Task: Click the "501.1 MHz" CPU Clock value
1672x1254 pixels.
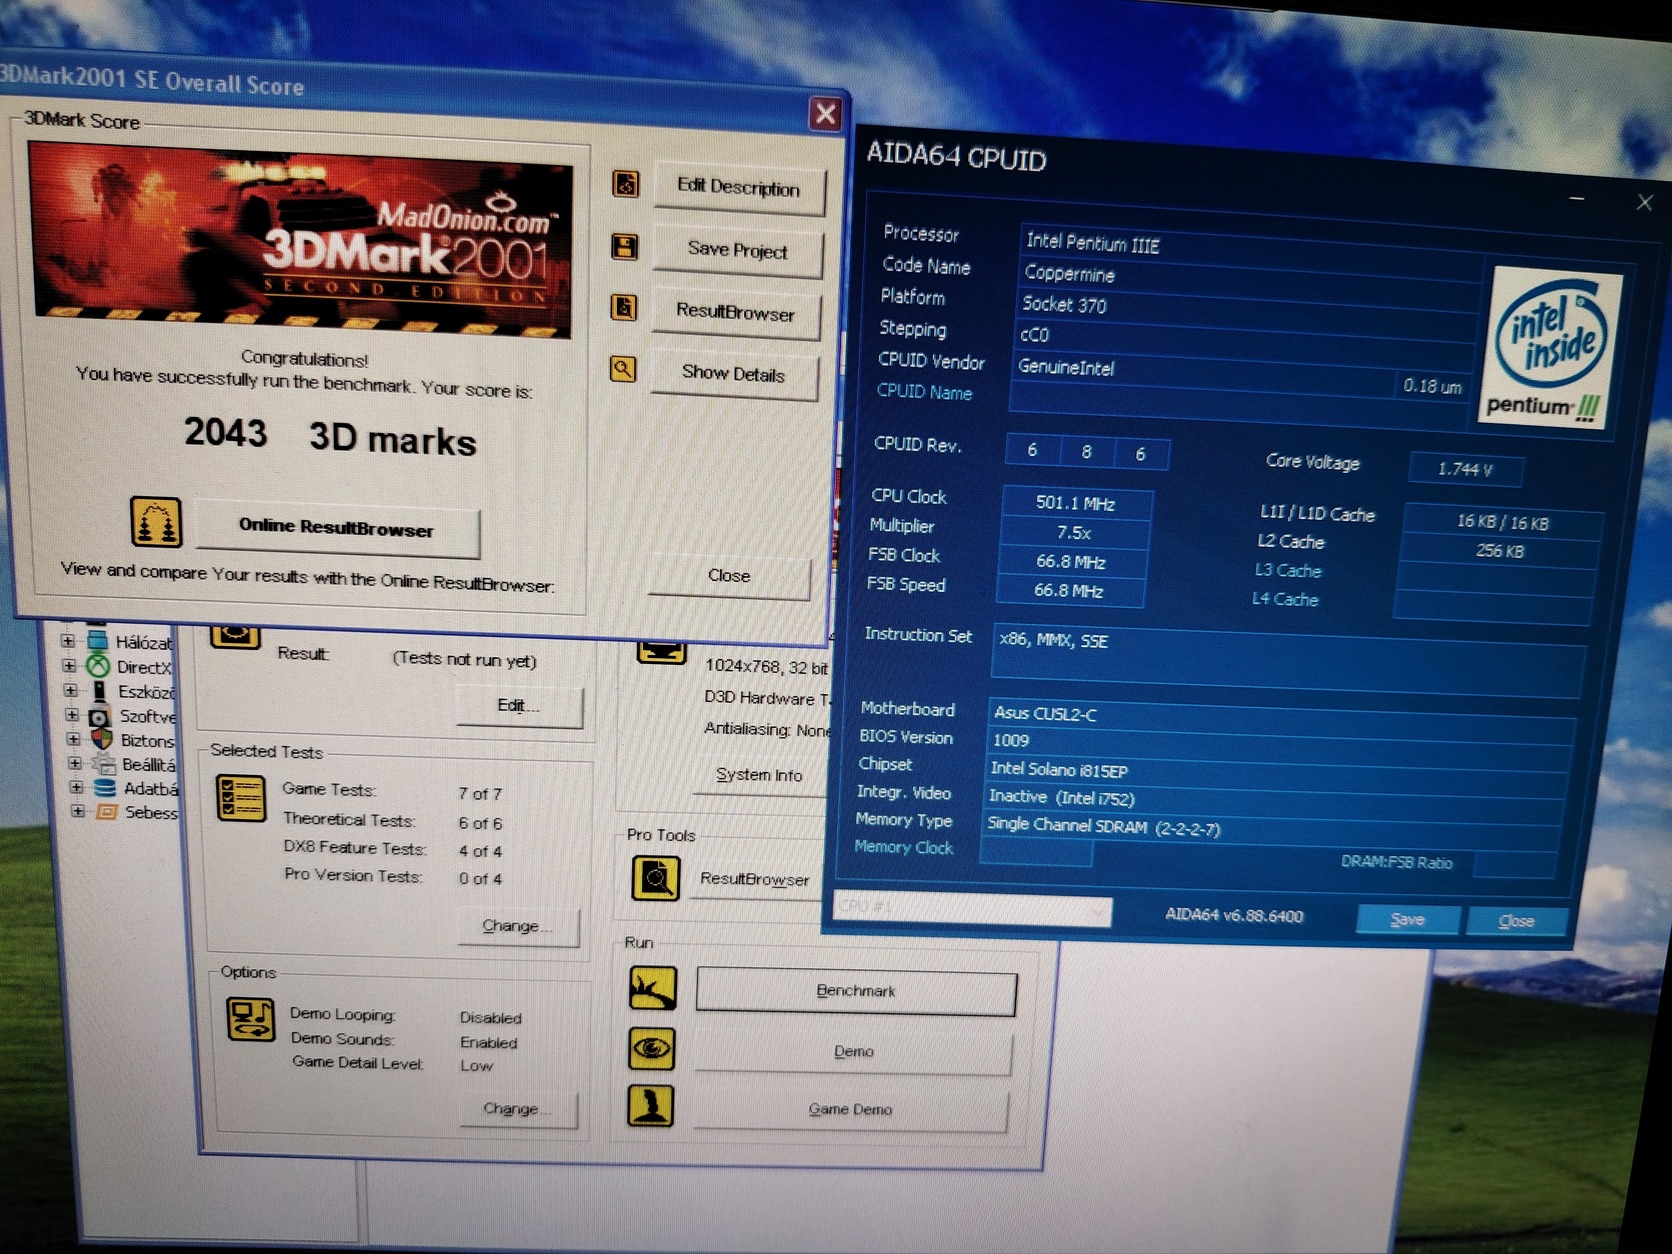Action: 1076,503
